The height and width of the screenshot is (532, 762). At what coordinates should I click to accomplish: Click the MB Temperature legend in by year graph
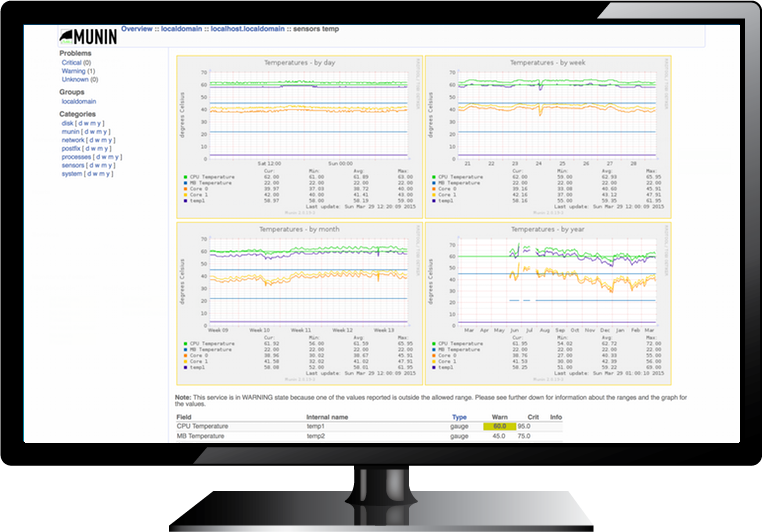point(459,349)
